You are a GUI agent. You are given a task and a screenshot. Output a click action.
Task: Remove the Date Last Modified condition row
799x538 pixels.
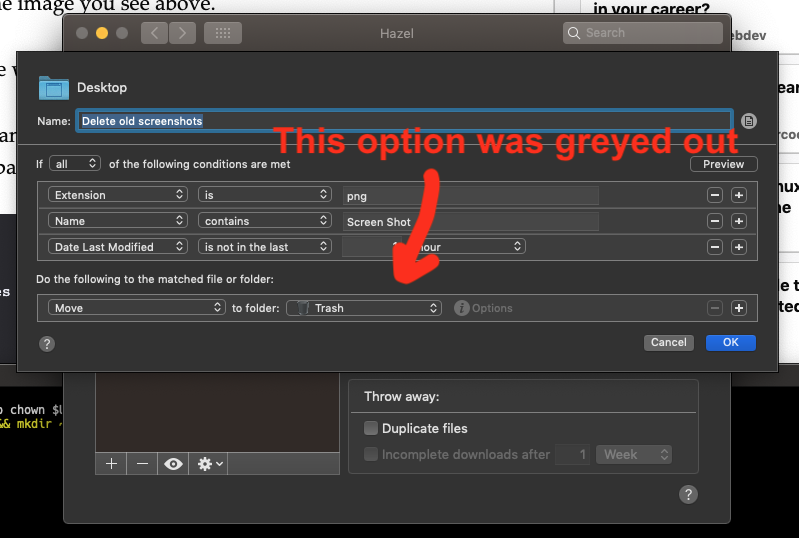pyautogui.click(x=715, y=247)
